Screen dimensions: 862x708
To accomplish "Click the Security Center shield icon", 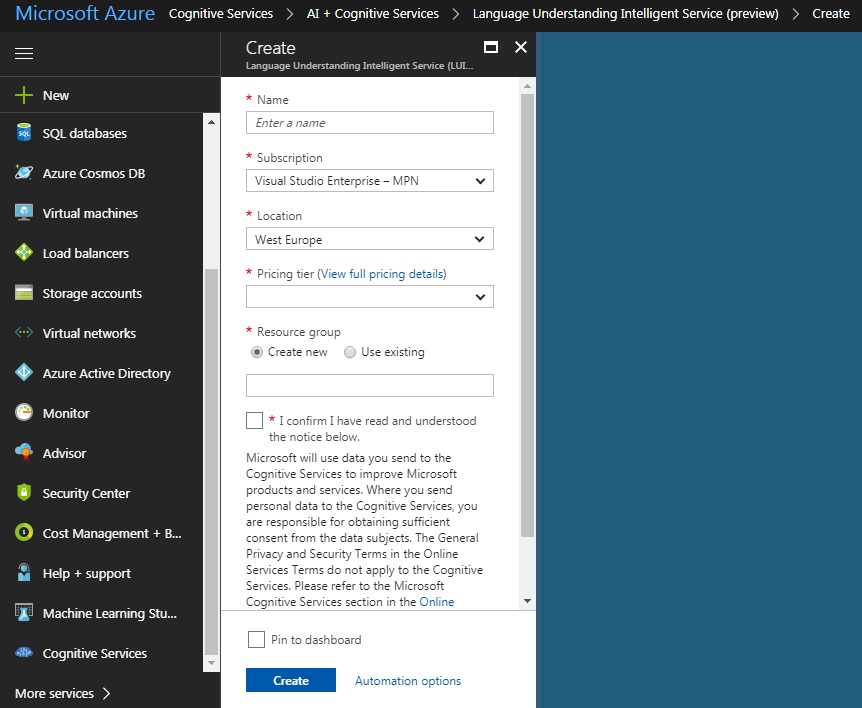I will (x=24, y=493).
